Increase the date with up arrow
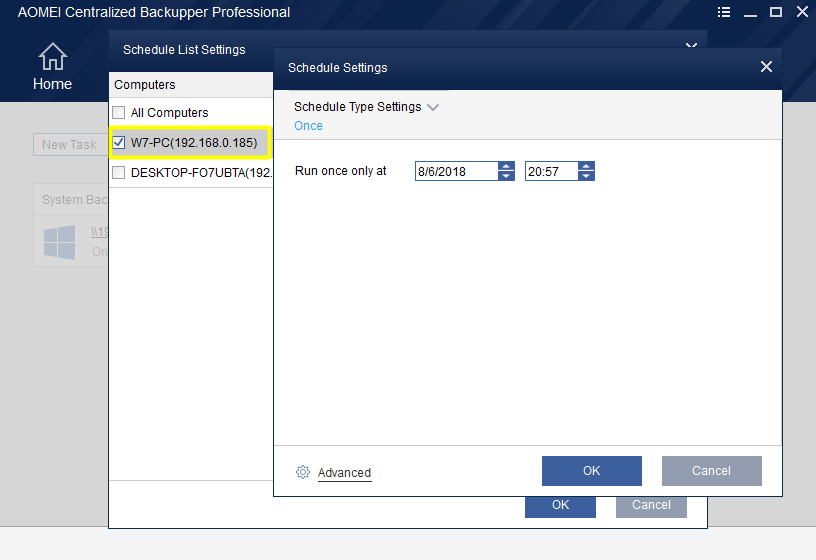The height and width of the screenshot is (560, 816). [506, 167]
